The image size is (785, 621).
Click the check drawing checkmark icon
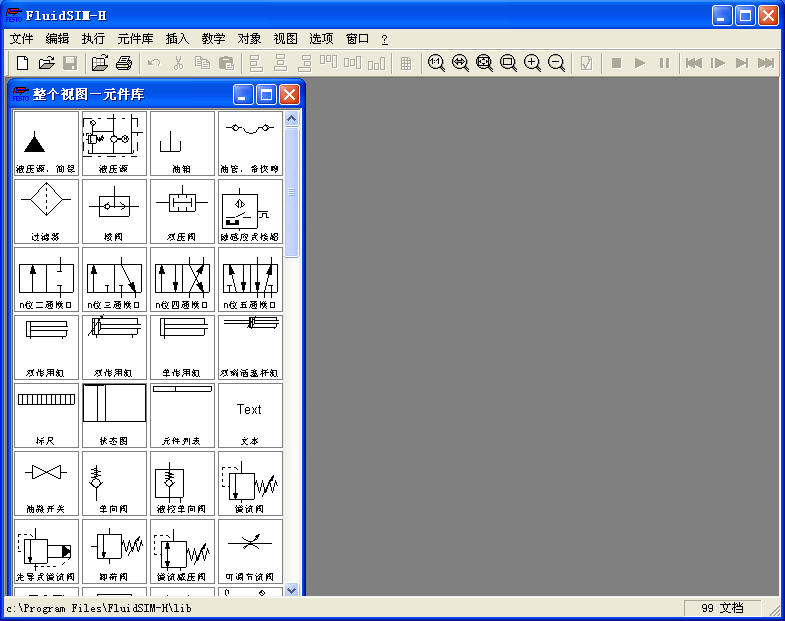(x=586, y=63)
